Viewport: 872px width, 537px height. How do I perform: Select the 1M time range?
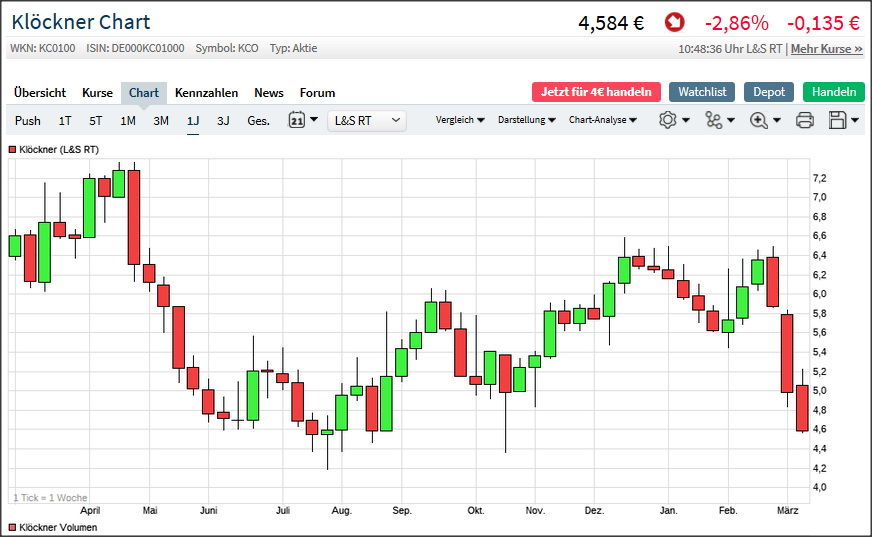tap(128, 121)
